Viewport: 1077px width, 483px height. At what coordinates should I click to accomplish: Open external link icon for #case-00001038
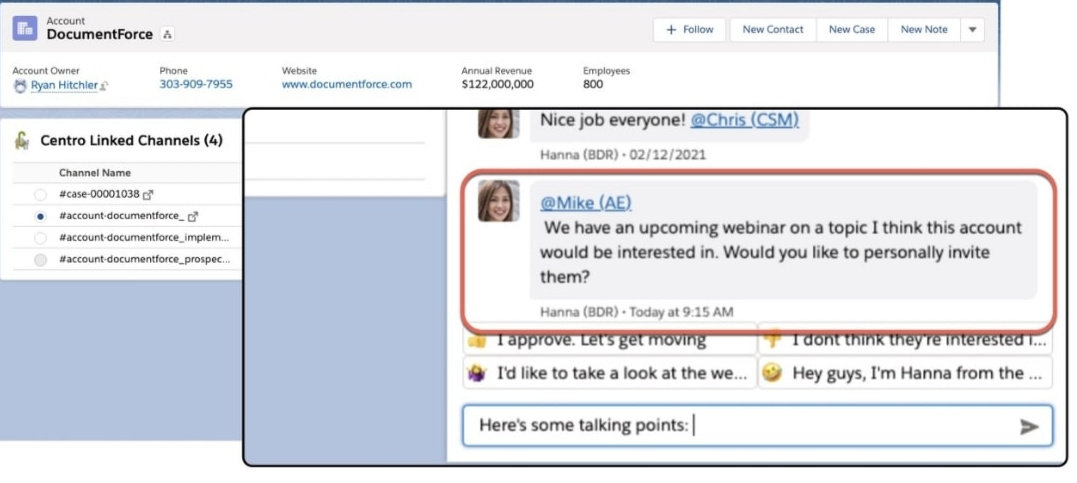tap(148, 194)
